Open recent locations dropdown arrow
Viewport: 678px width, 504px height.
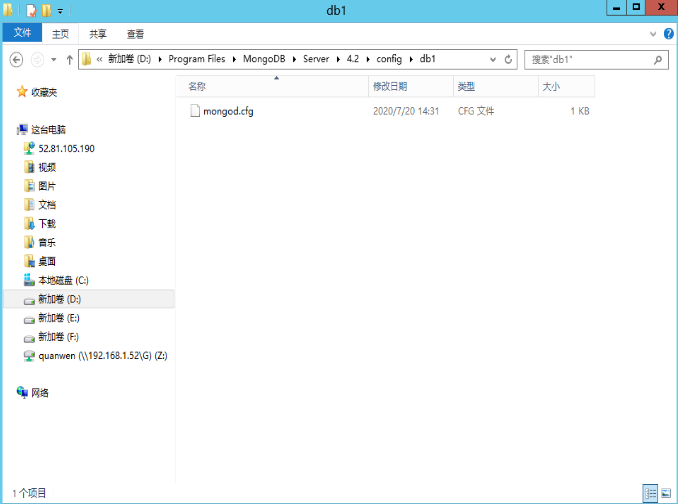pos(54,60)
